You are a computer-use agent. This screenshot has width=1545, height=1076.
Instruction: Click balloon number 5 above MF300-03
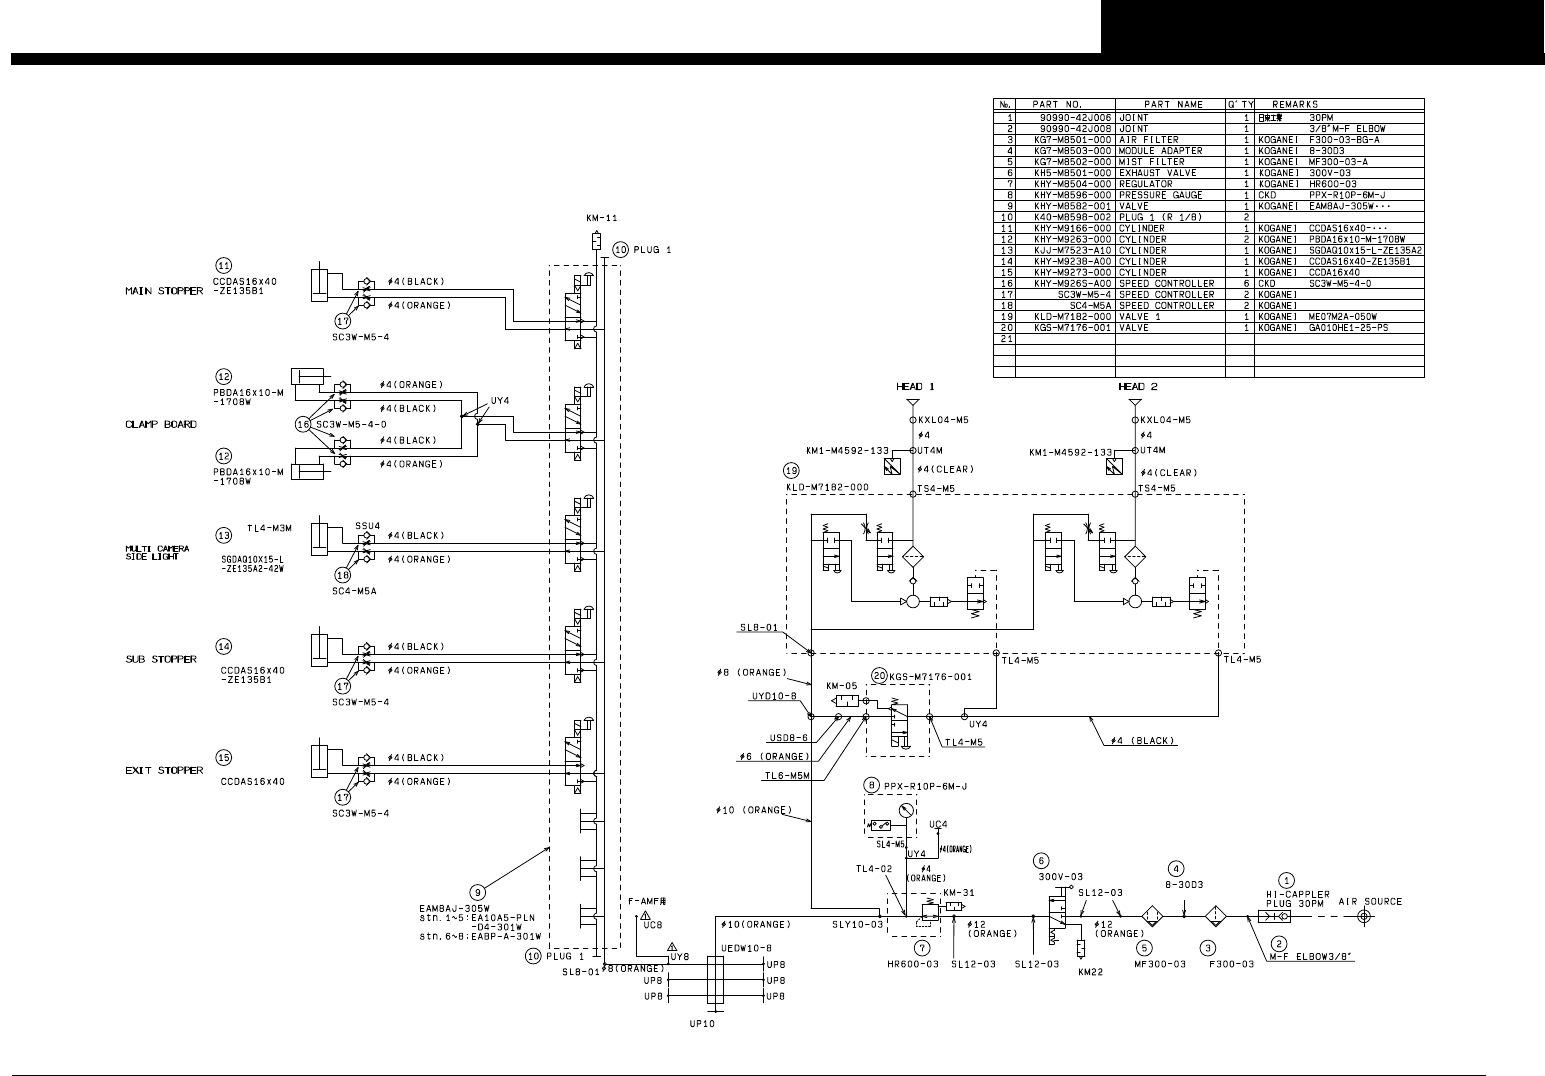(1145, 946)
